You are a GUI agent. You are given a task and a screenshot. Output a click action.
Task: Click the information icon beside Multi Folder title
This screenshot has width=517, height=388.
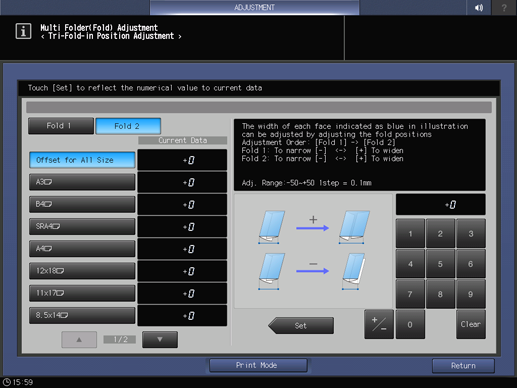tap(23, 31)
